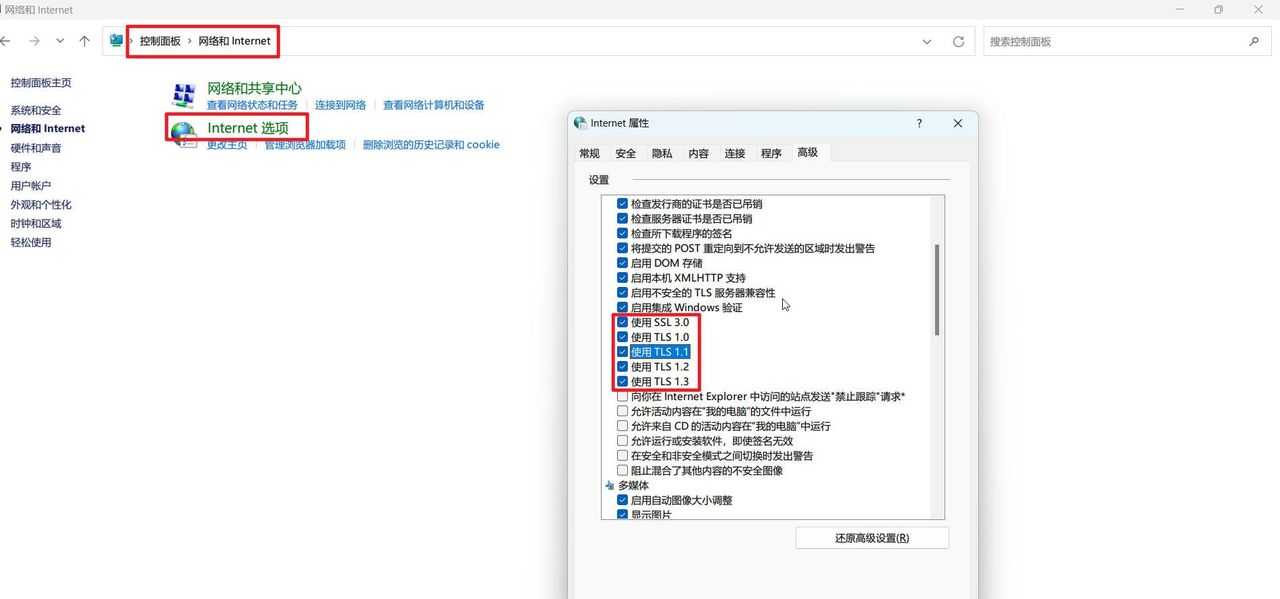Click 网络和 Internet in the breadcrumb
1280x599 pixels.
coord(235,41)
